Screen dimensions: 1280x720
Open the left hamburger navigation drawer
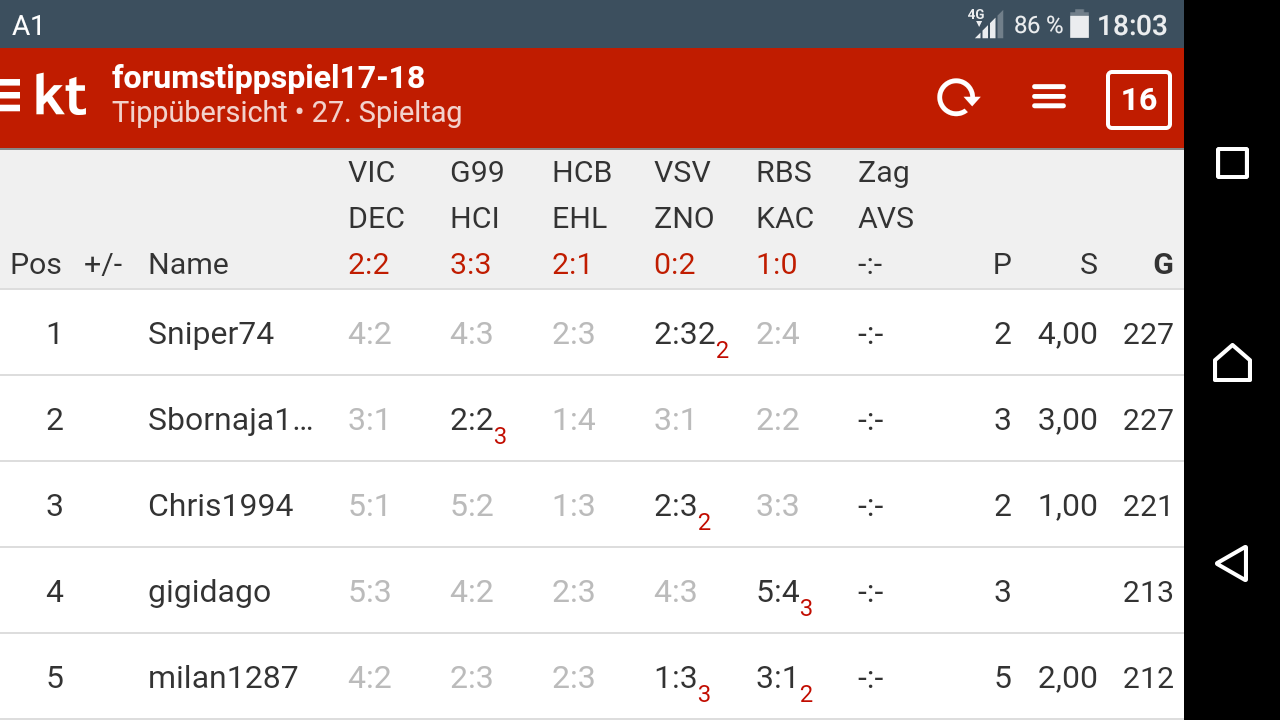(10, 96)
